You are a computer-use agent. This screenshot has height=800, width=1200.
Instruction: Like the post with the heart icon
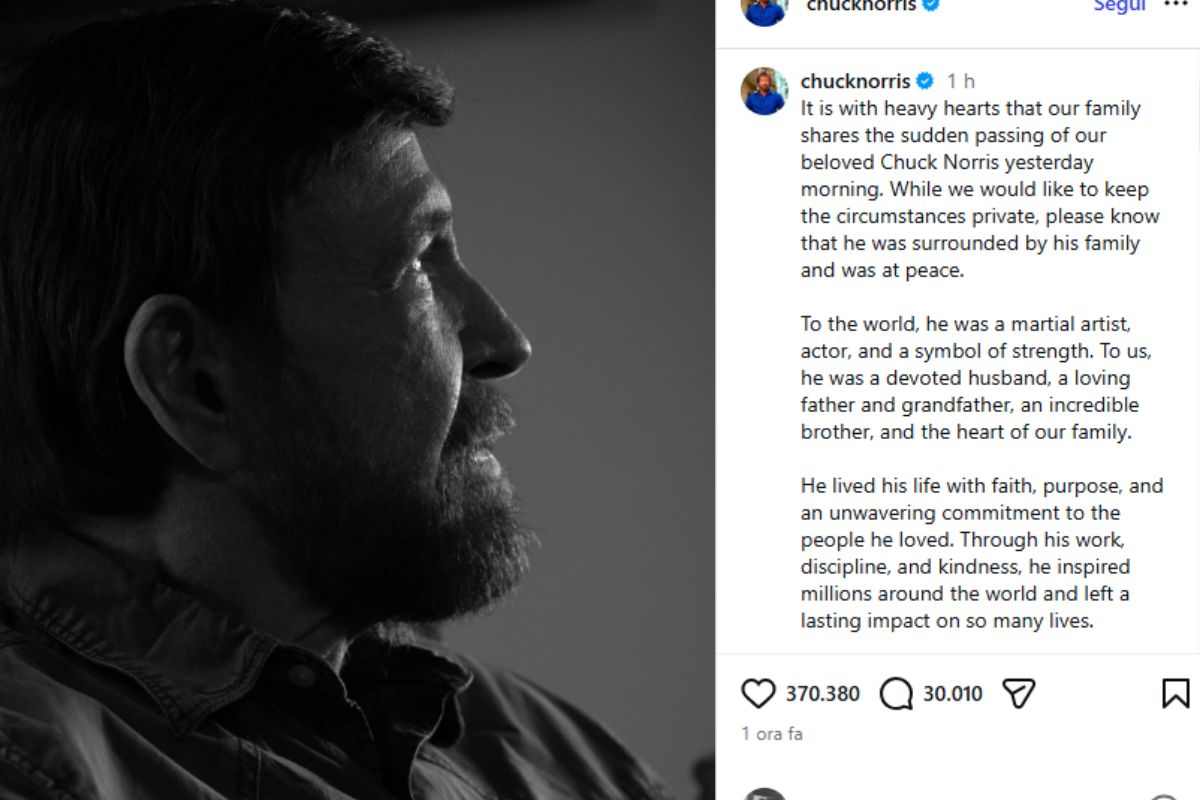(x=759, y=694)
